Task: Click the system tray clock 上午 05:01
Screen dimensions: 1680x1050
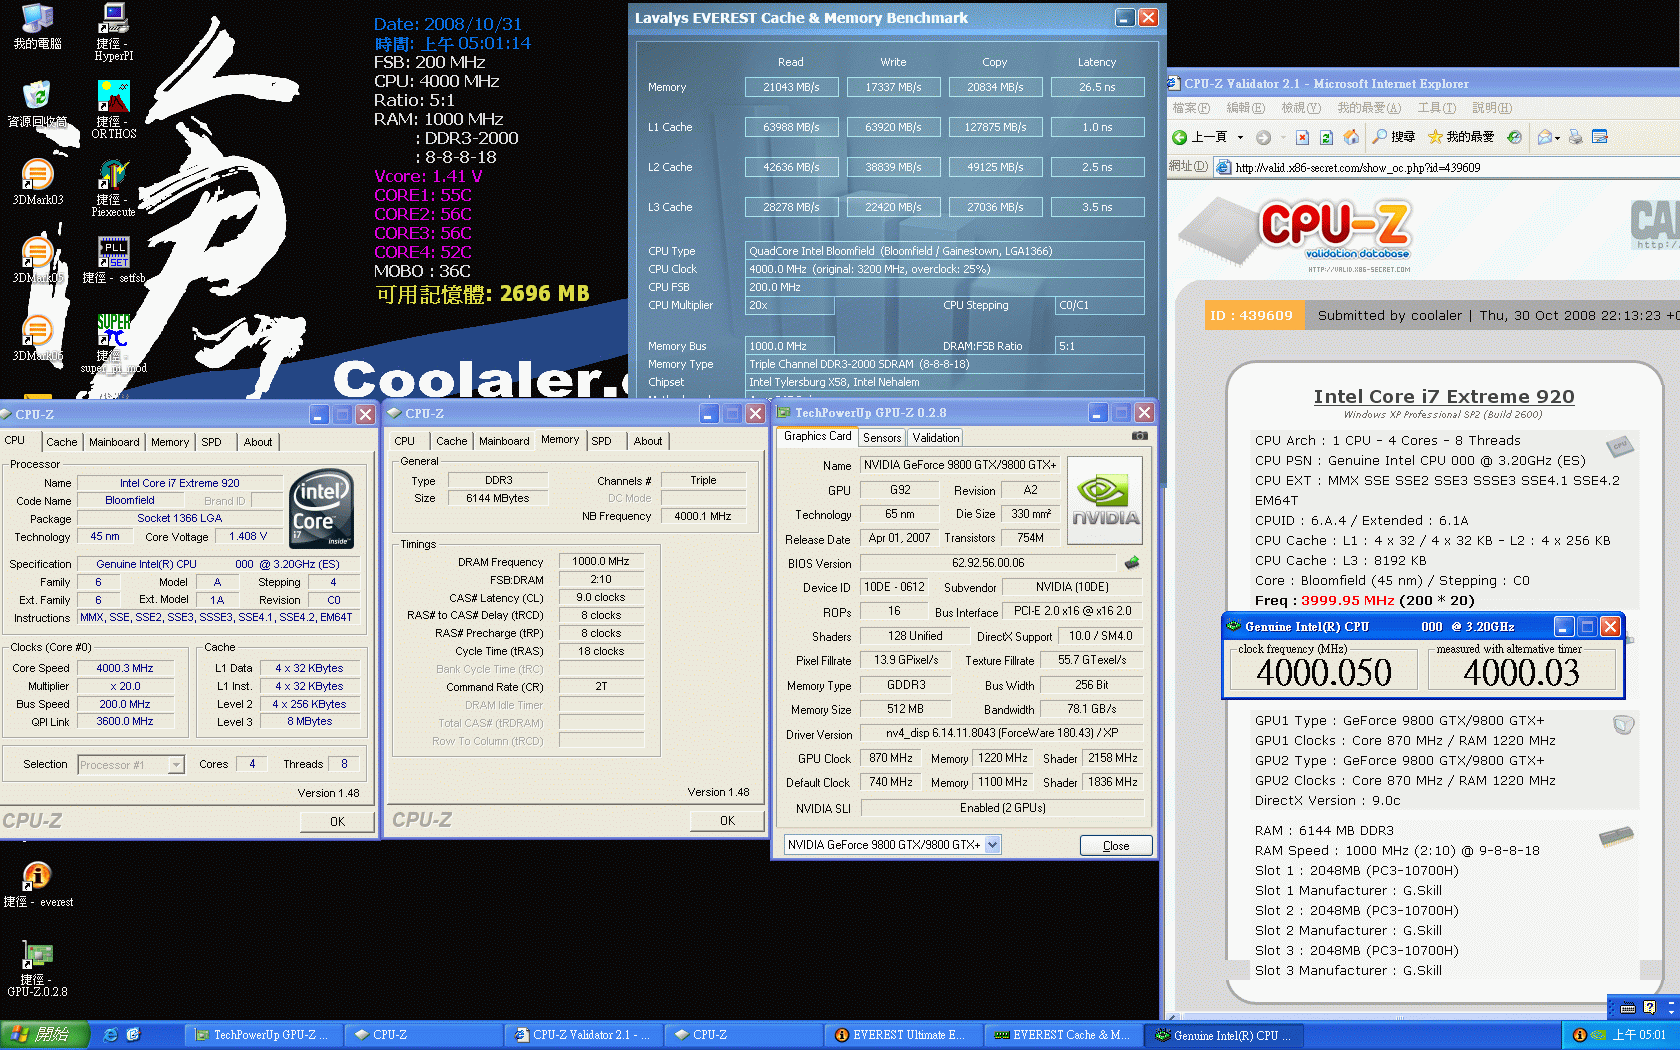Action: [1639, 1035]
